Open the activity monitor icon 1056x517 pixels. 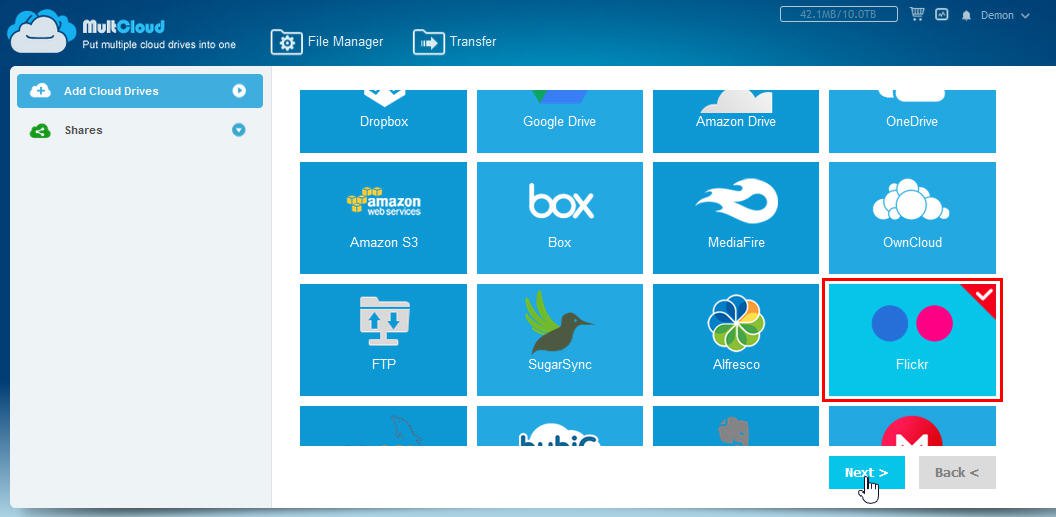(942, 14)
